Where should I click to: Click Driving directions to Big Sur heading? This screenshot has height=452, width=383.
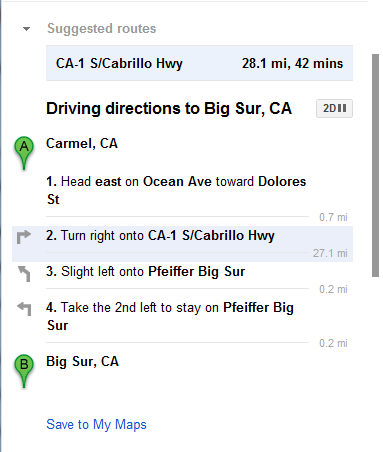pos(169,108)
